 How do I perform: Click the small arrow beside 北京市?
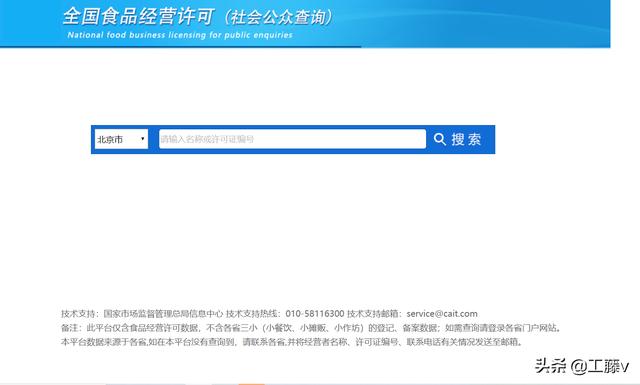coord(142,139)
